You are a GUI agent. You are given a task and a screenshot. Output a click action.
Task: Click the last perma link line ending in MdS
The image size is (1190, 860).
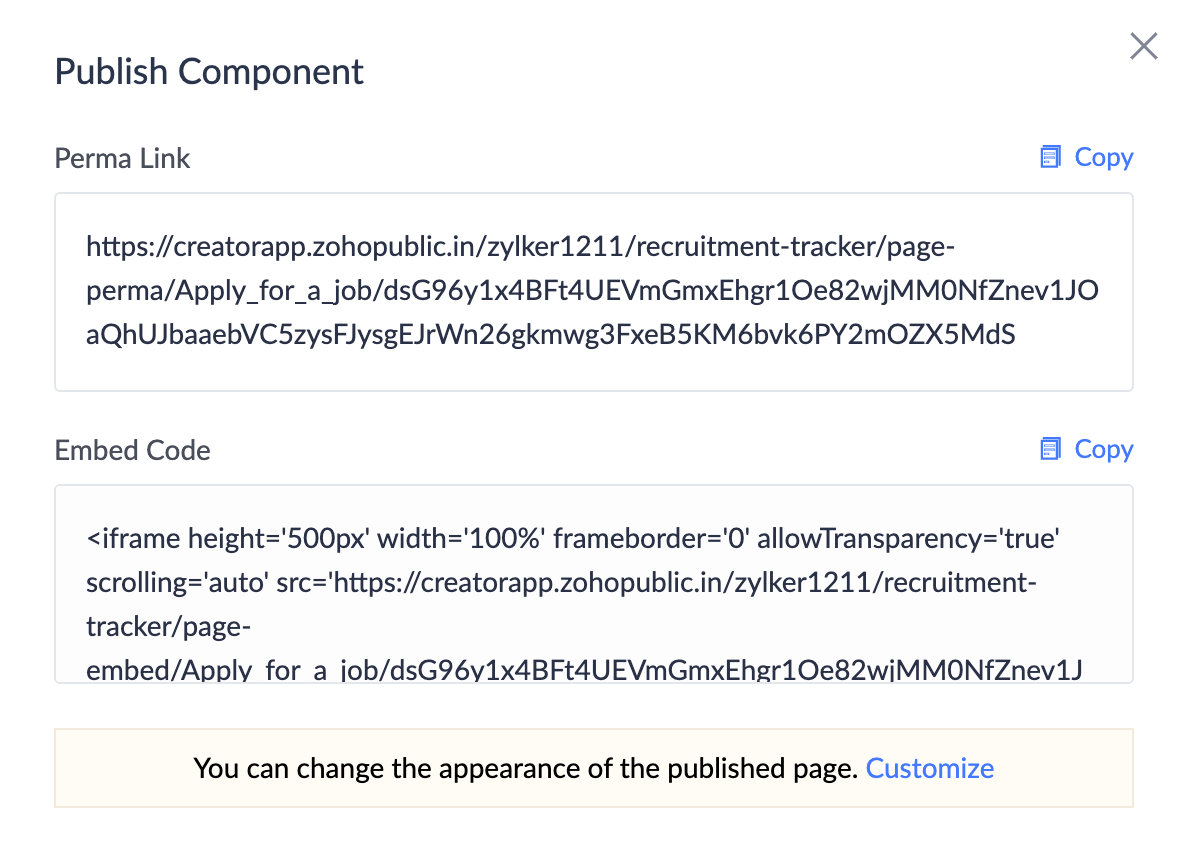point(550,335)
